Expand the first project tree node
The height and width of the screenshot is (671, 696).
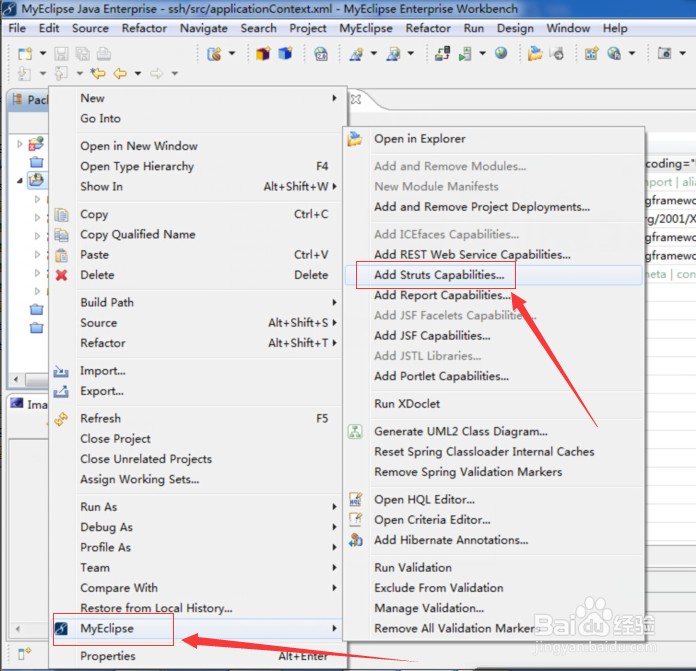pyautogui.click(x=20, y=144)
